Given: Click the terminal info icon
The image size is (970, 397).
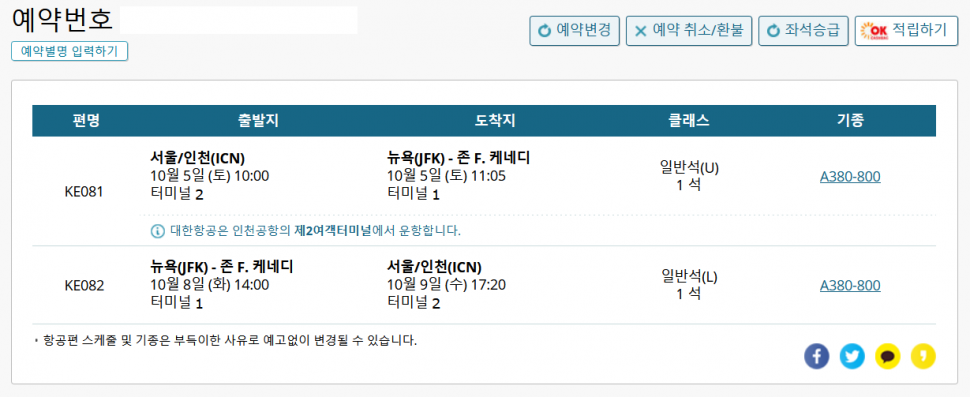Looking at the screenshot, I should click(x=158, y=231).
